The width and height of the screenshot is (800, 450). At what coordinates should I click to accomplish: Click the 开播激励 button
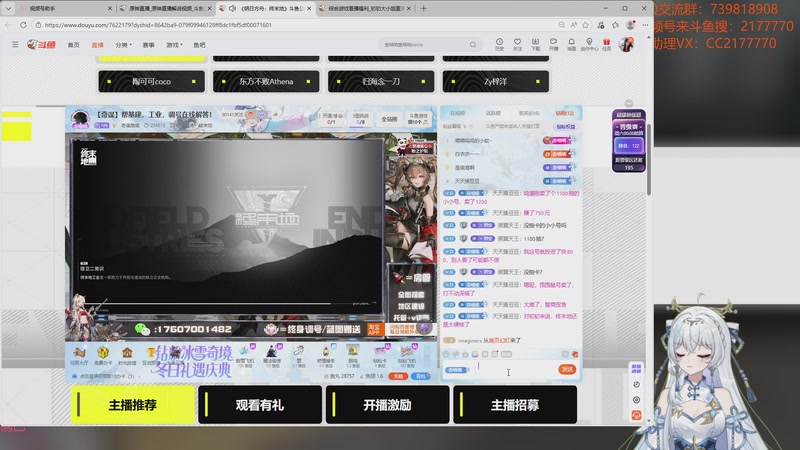coord(388,405)
